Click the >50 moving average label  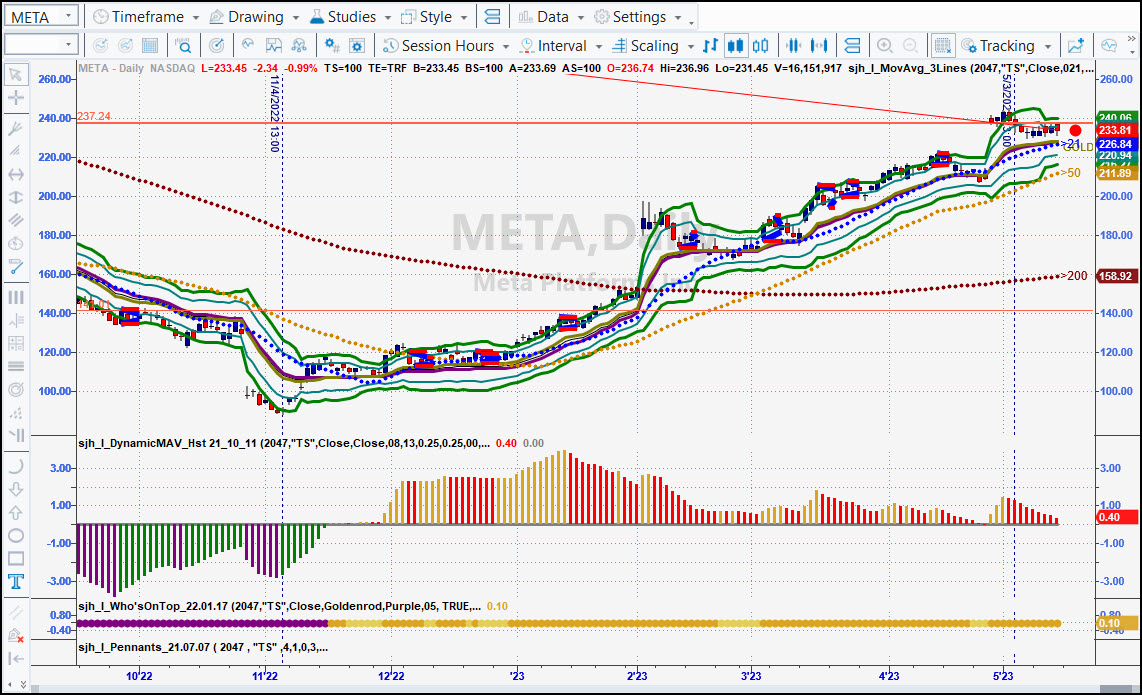coord(1070,173)
